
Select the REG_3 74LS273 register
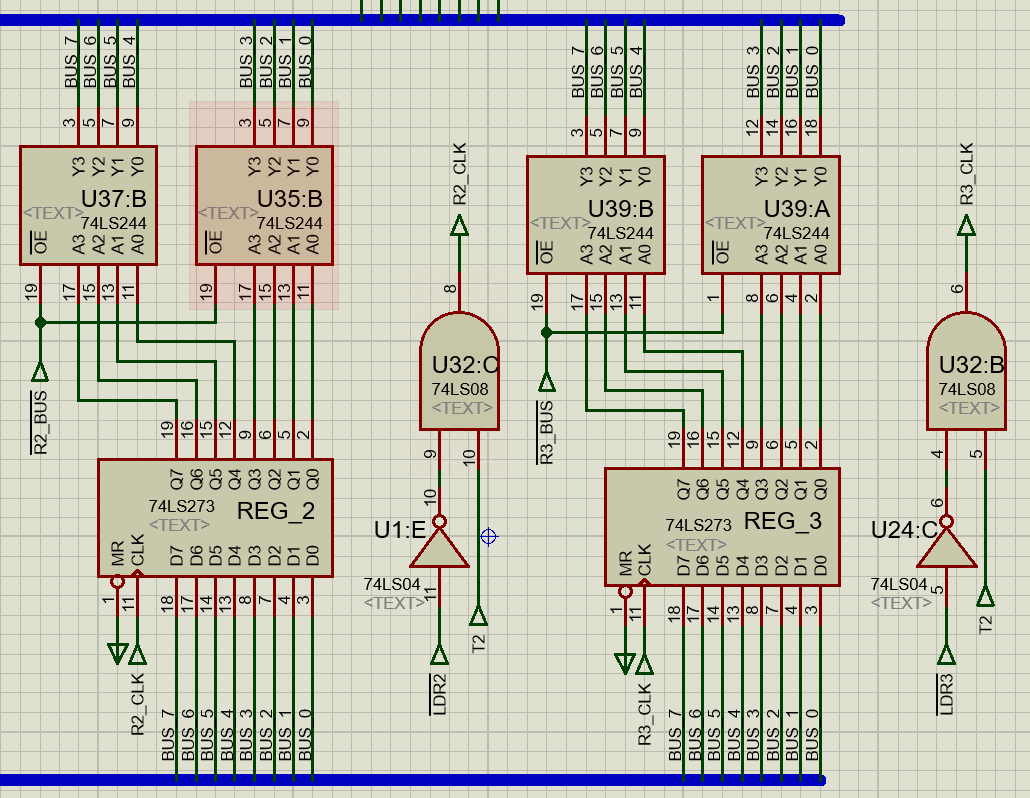[x=723, y=527]
